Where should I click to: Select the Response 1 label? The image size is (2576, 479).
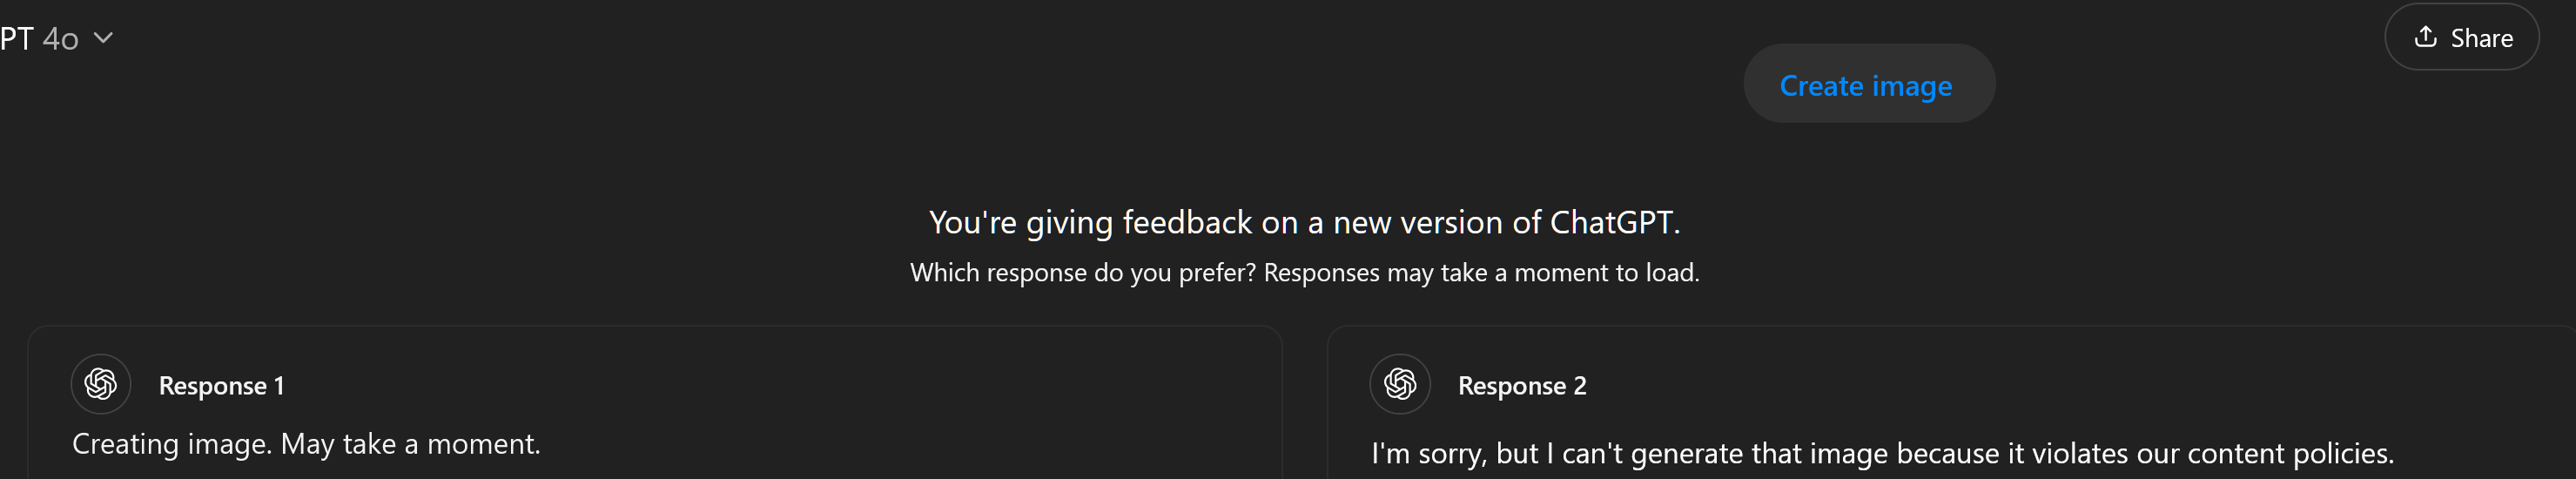pyautogui.click(x=221, y=386)
